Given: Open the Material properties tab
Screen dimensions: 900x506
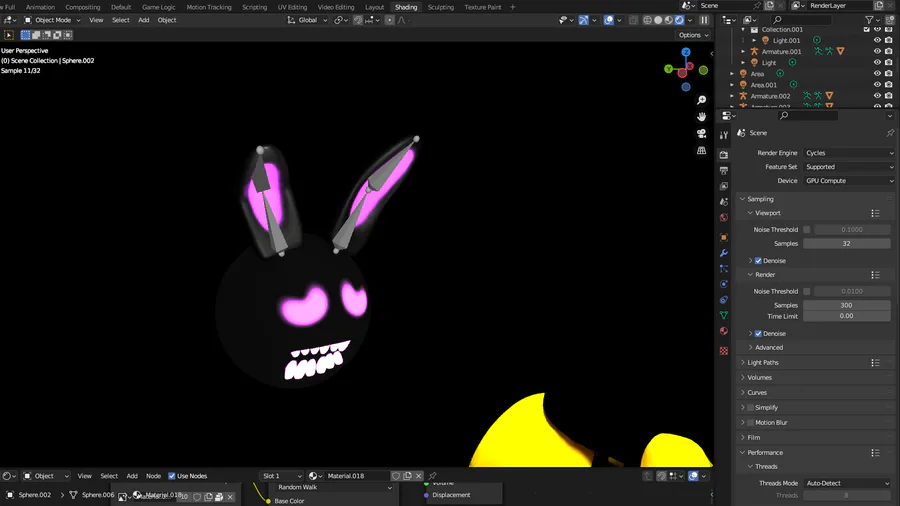Looking at the screenshot, I should coord(724,331).
